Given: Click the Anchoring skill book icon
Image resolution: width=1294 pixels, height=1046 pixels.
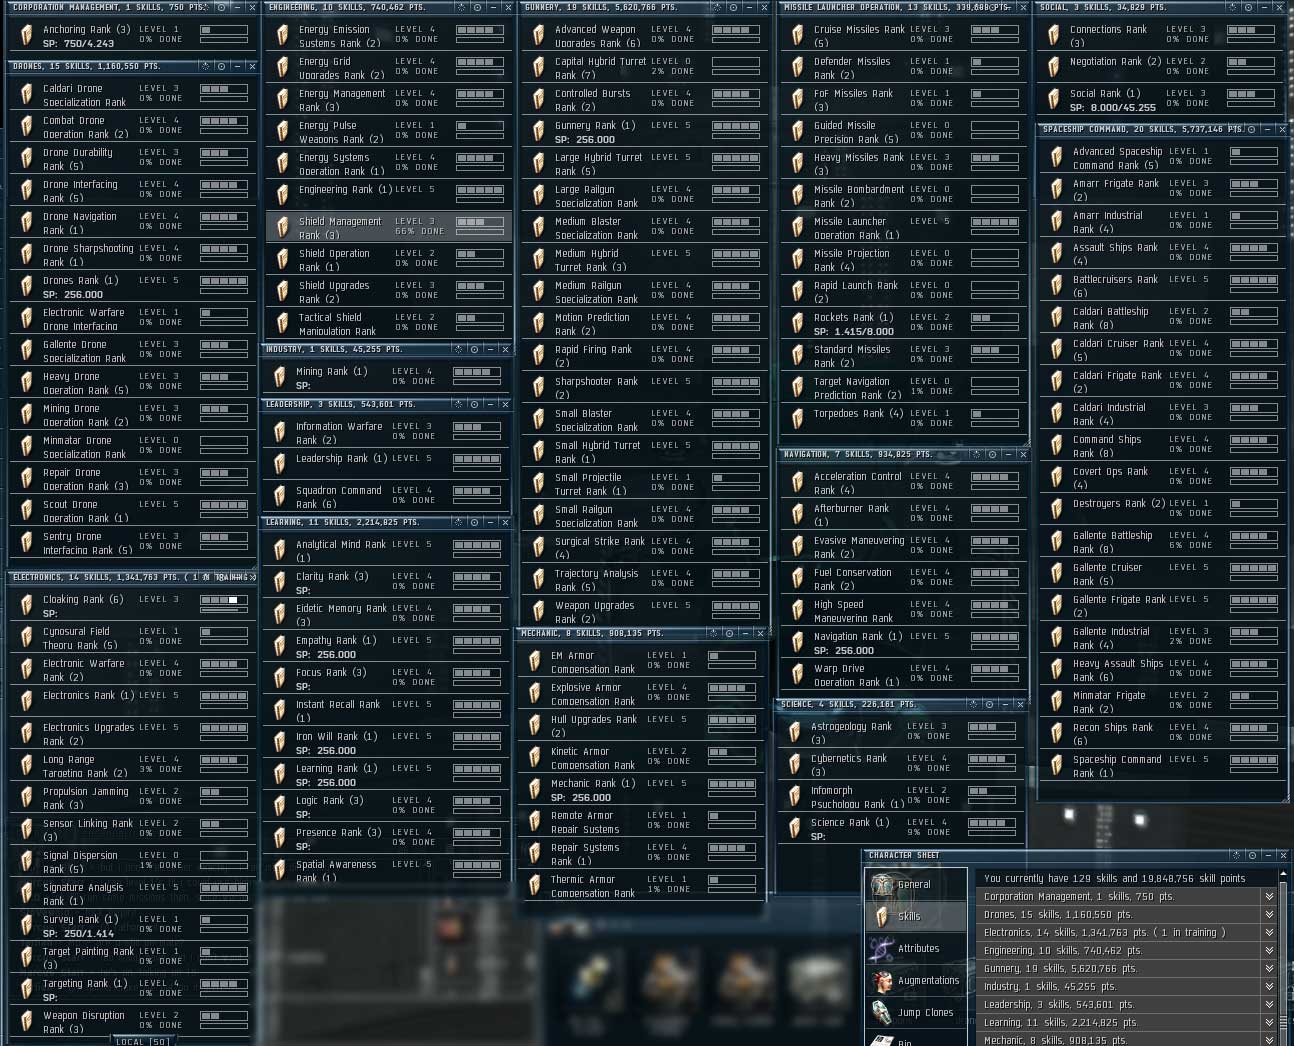Looking at the screenshot, I should pyautogui.click(x=27, y=36).
